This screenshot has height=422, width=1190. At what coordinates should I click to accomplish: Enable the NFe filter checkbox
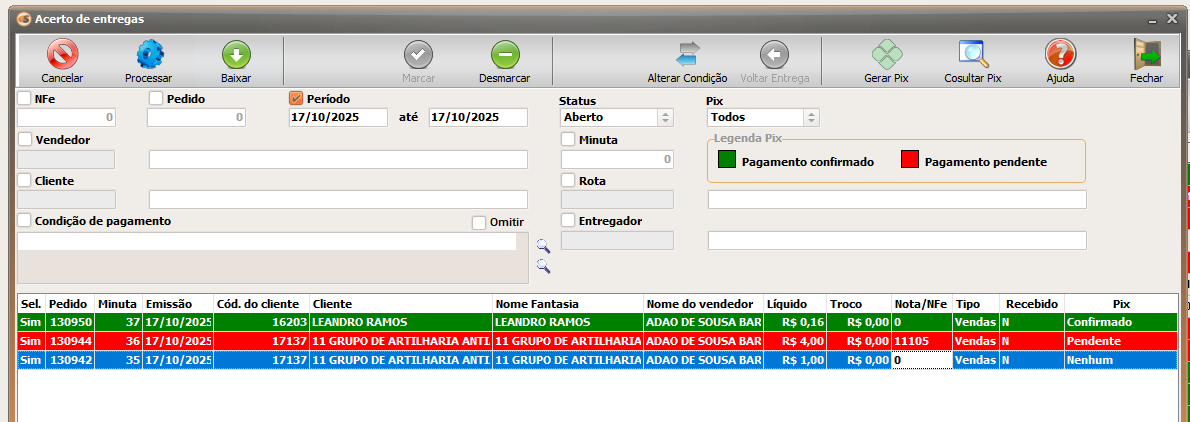point(25,98)
